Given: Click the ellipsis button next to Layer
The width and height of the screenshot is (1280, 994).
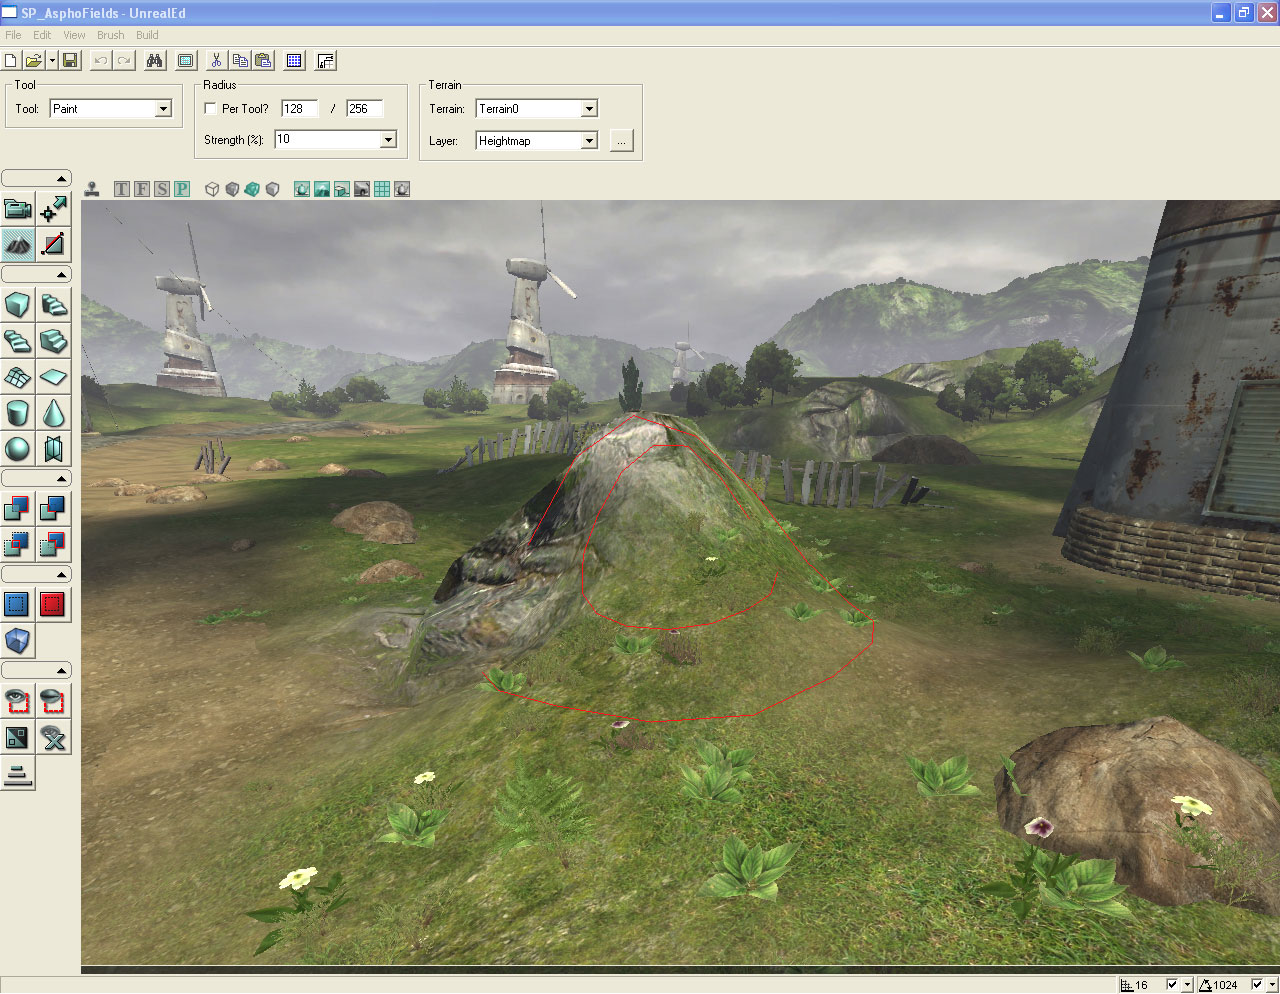Looking at the screenshot, I should pyautogui.click(x=621, y=141).
